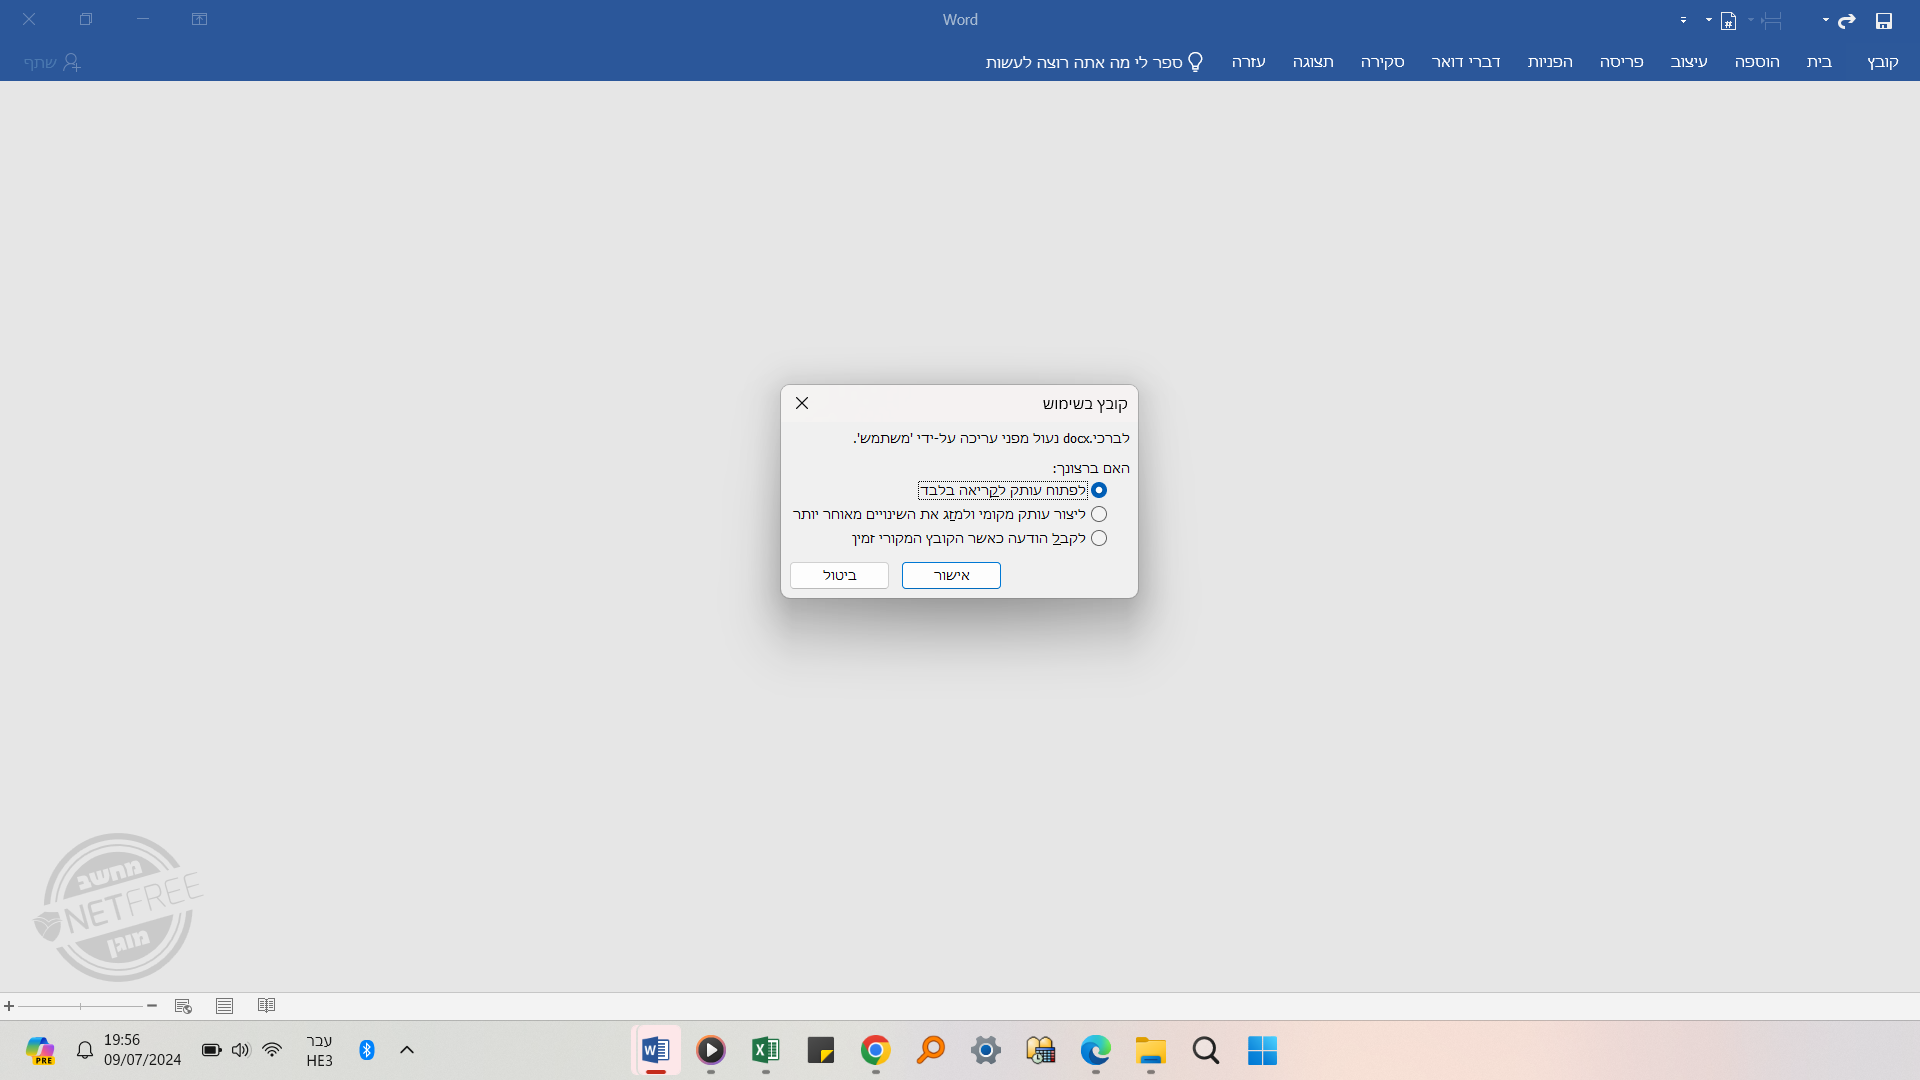Click the Redo arrow icon
The width and height of the screenshot is (1920, 1080).
pos(1846,20)
